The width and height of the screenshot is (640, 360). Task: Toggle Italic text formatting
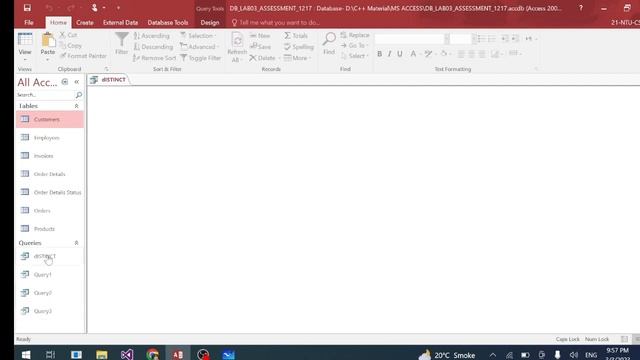[x=389, y=54]
